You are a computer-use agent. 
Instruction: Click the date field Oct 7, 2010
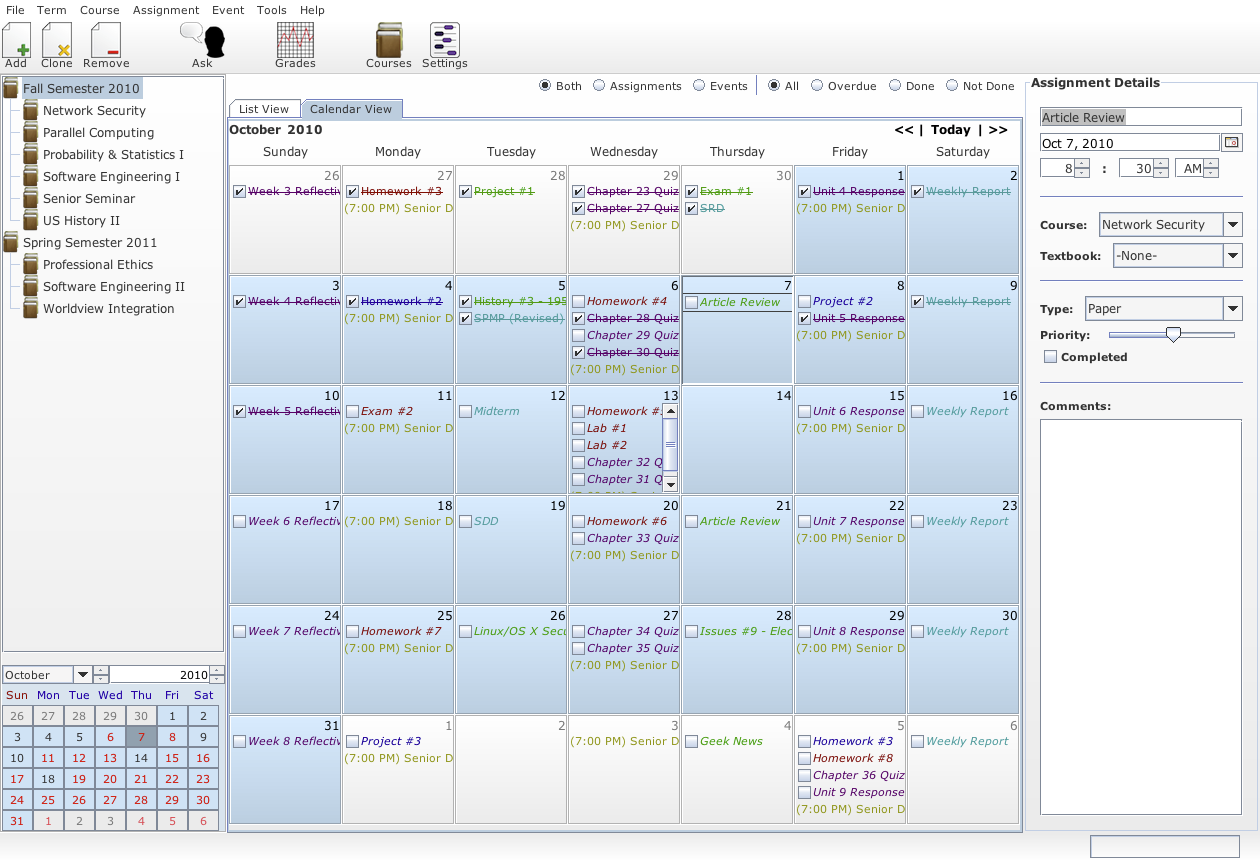[x=1130, y=143]
